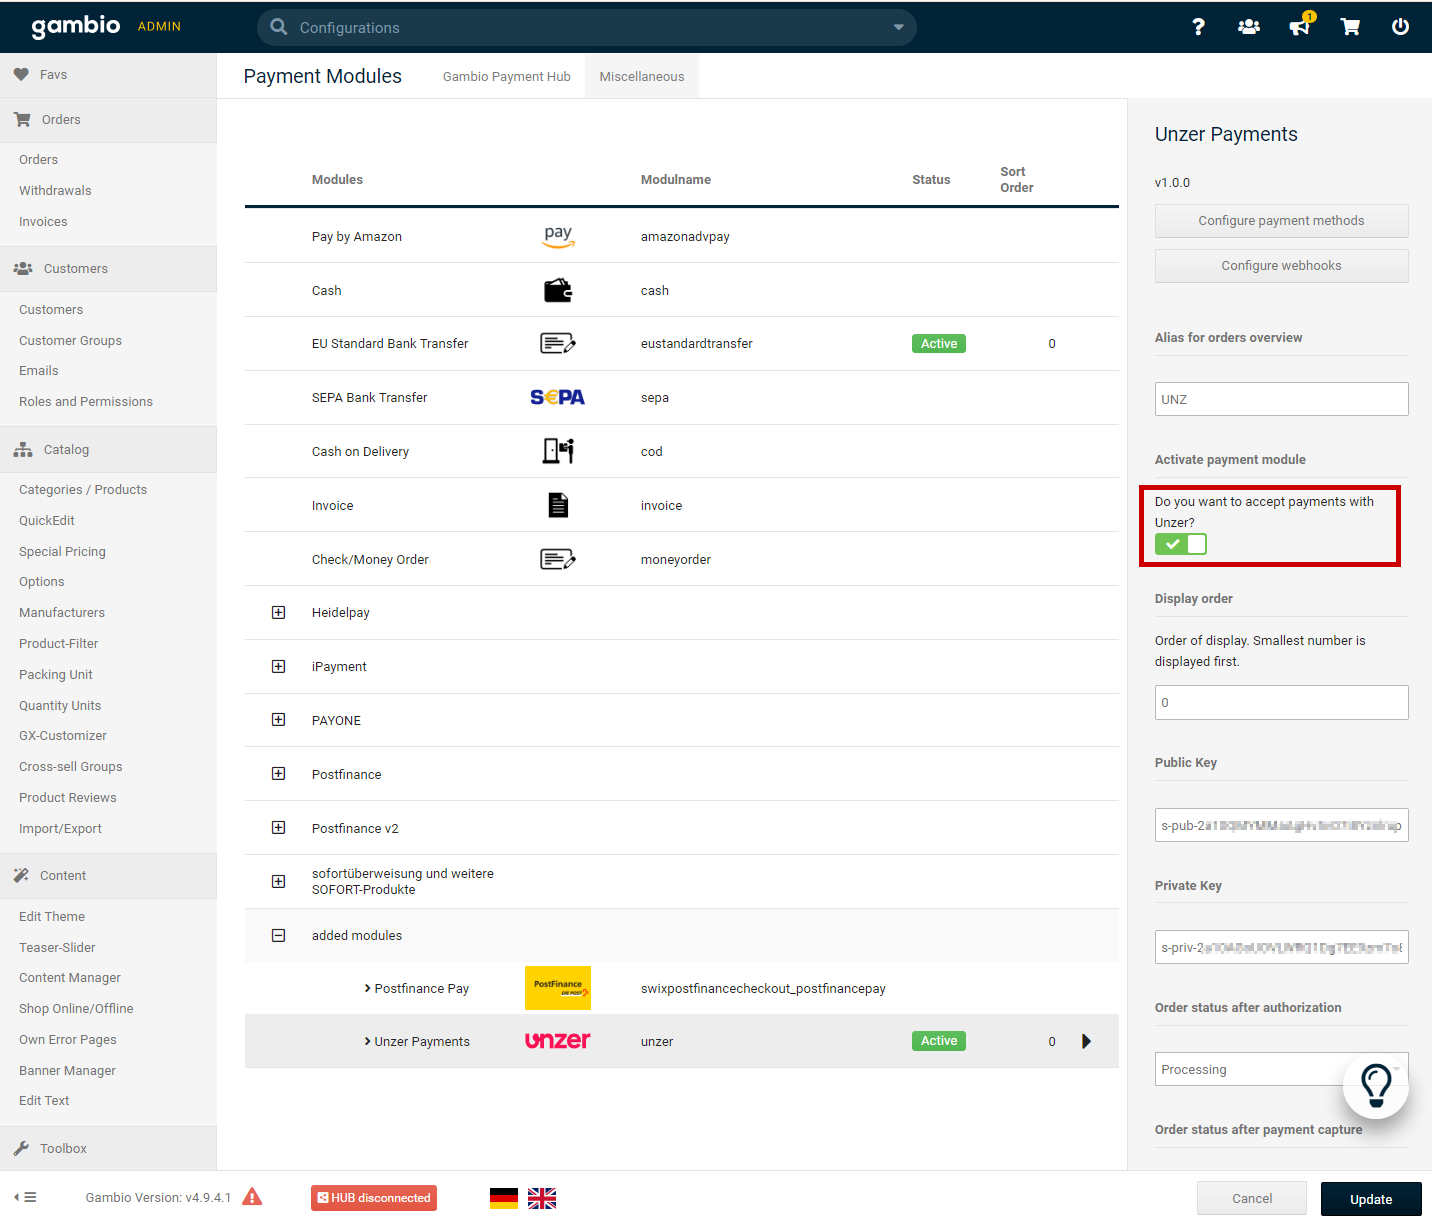
Task: Click the Cancel button
Action: tap(1252, 1198)
